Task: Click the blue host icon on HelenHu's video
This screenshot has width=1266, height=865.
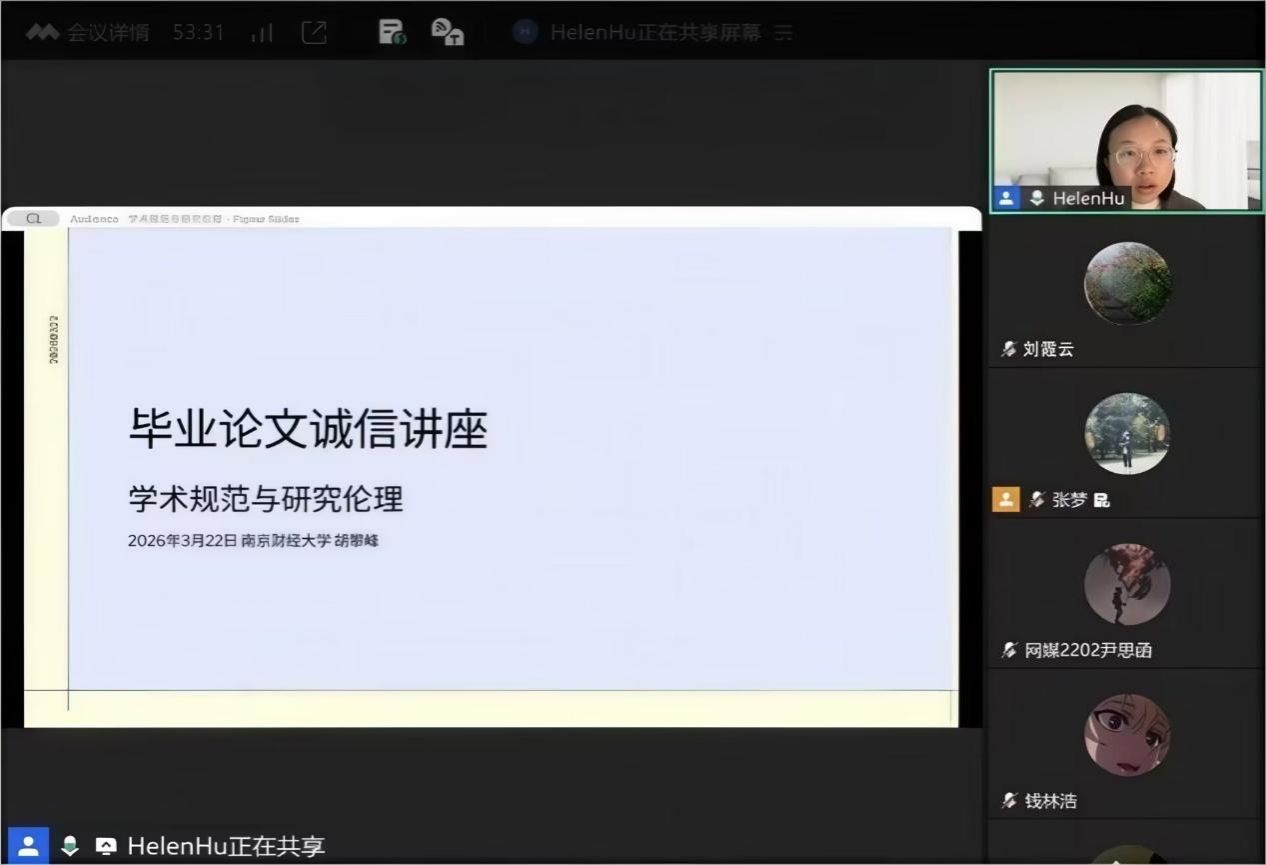Action: click(1006, 198)
